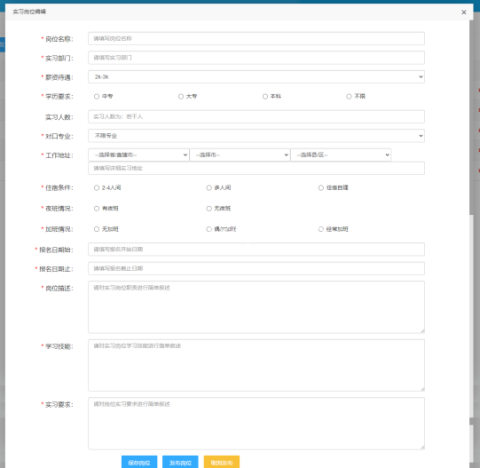Click the 保存岗位 save button
The image size is (480, 468).
point(139,462)
